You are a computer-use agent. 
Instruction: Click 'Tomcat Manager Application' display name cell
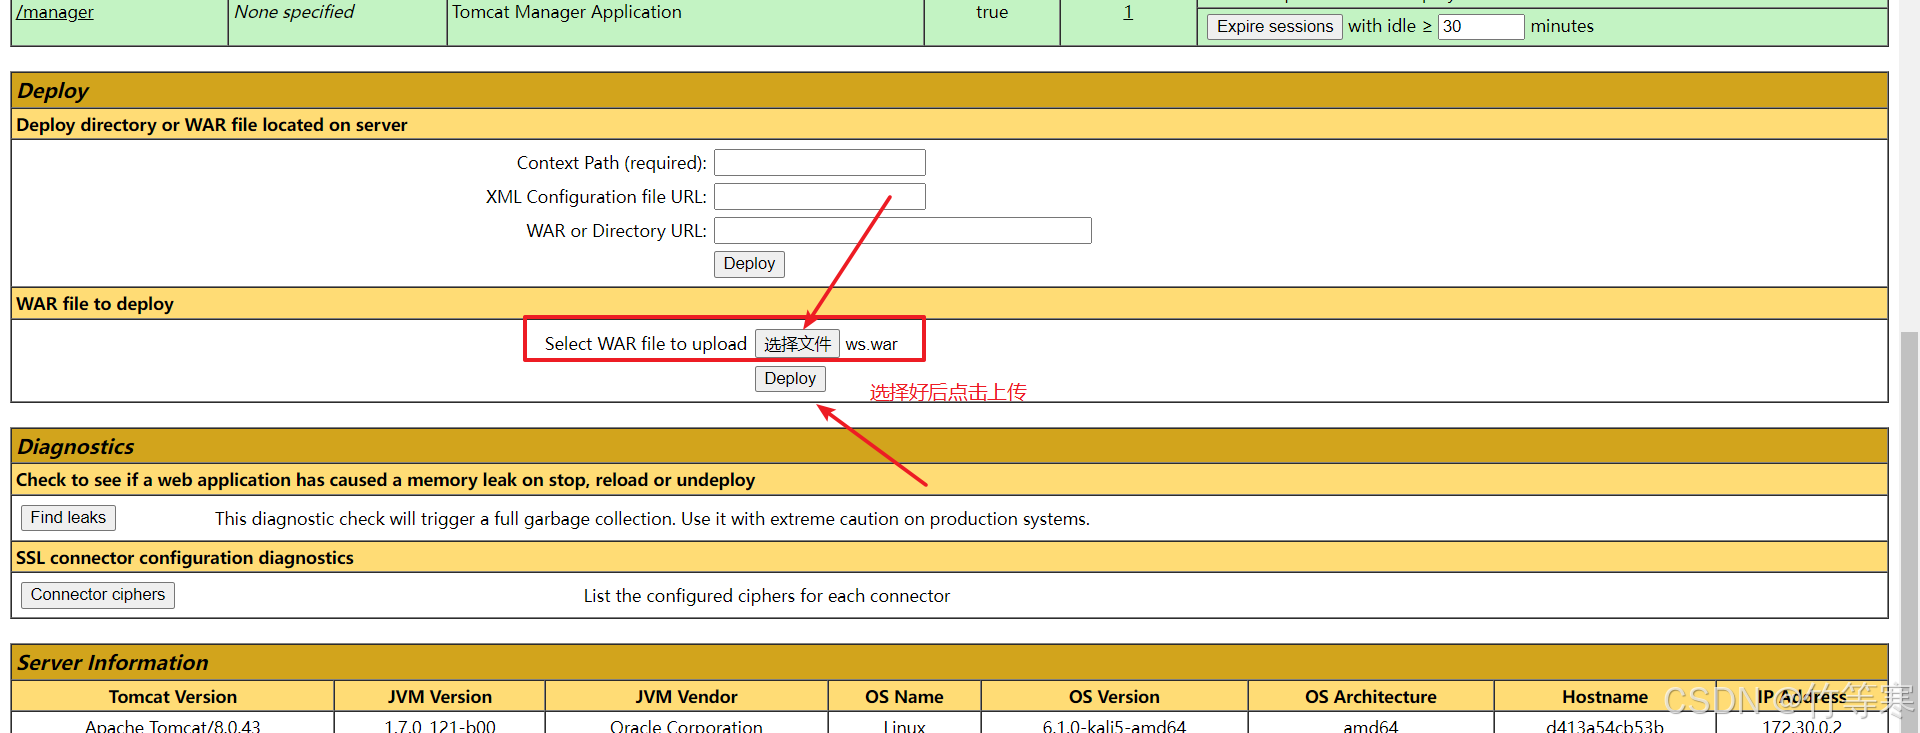[x=685, y=22]
